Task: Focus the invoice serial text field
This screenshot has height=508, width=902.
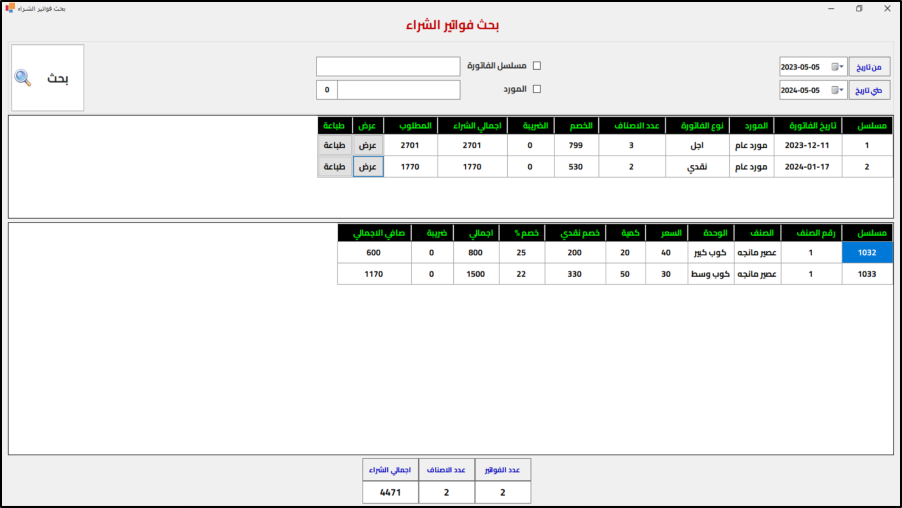Action: click(388, 66)
